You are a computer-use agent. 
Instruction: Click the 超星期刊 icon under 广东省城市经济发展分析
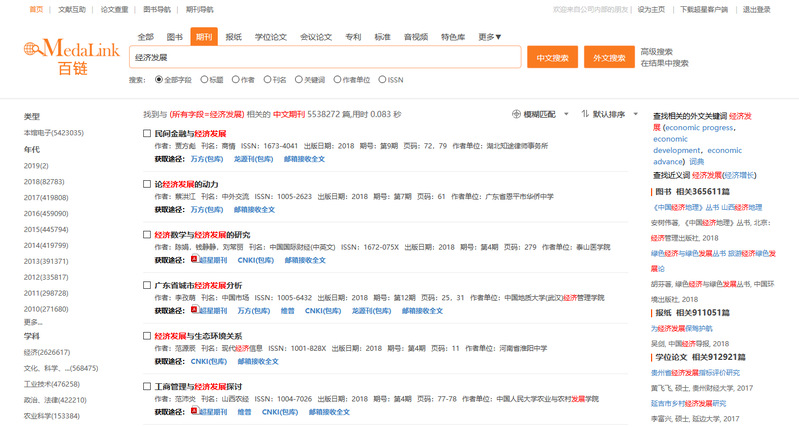tap(194, 310)
